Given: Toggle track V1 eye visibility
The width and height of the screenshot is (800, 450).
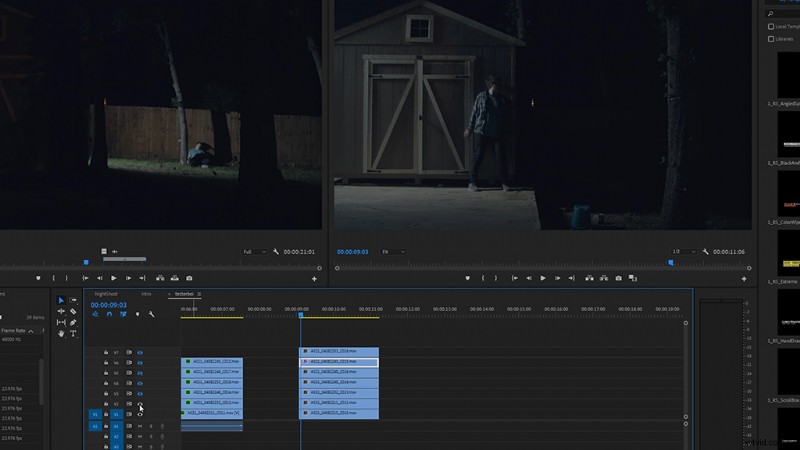Looking at the screenshot, I should click(x=140, y=414).
